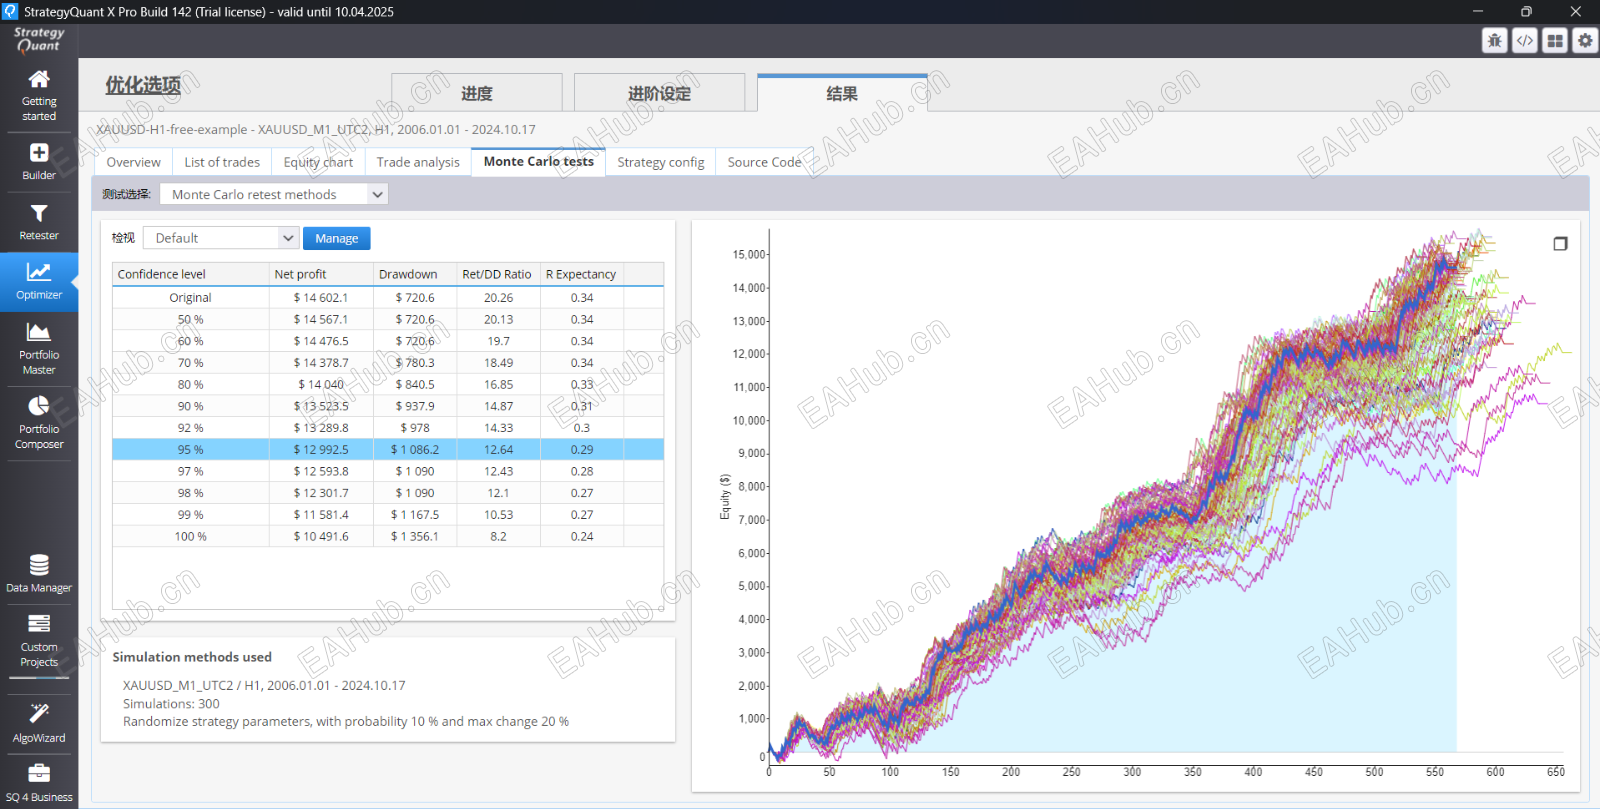Sort by Net profit column header
The height and width of the screenshot is (809, 1600).
click(x=321, y=274)
